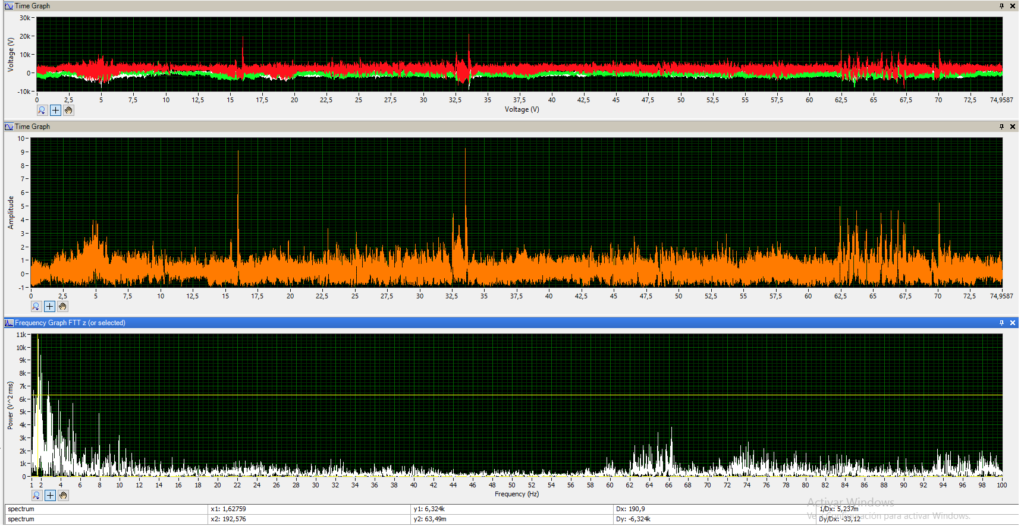Select the Voltage Time Graph title bar
This screenshot has height=529, width=1024.
tap(511, 5)
